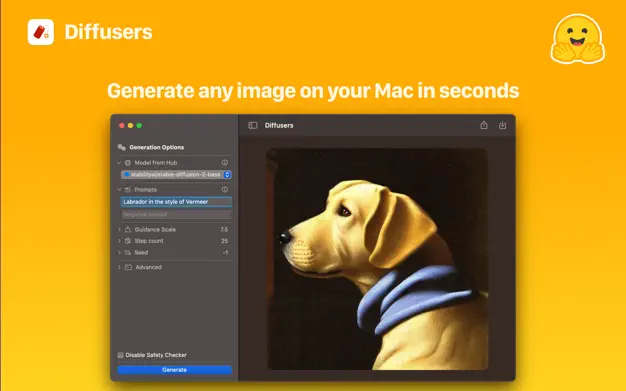Click the Generate button

pyautogui.click(x=174, y=370)
